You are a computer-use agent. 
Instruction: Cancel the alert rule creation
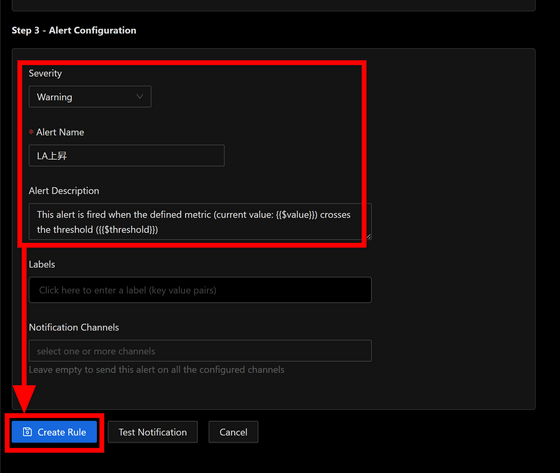(x=233, y=432)
